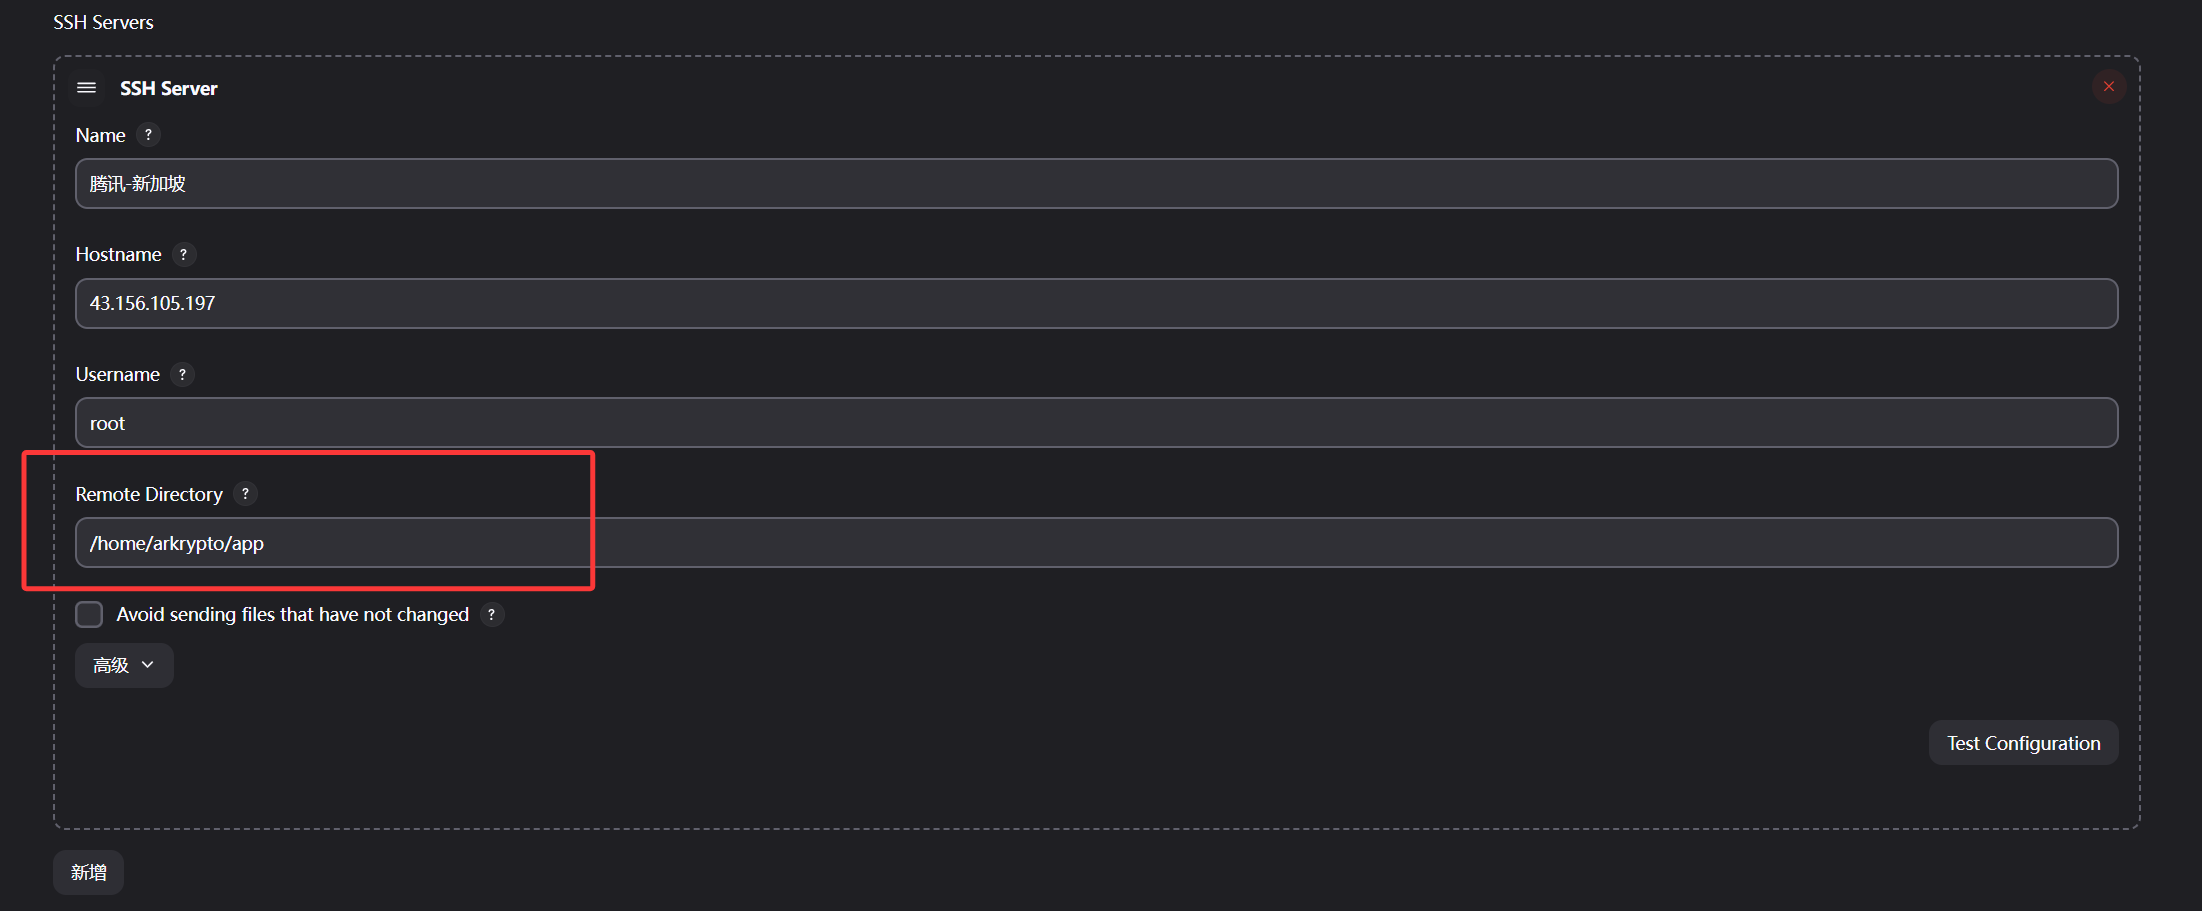The width and height of the screenshot is (2202, 911).
Task: Click the drag handle beside SSH Server
Action: click(x=87, y=88)
